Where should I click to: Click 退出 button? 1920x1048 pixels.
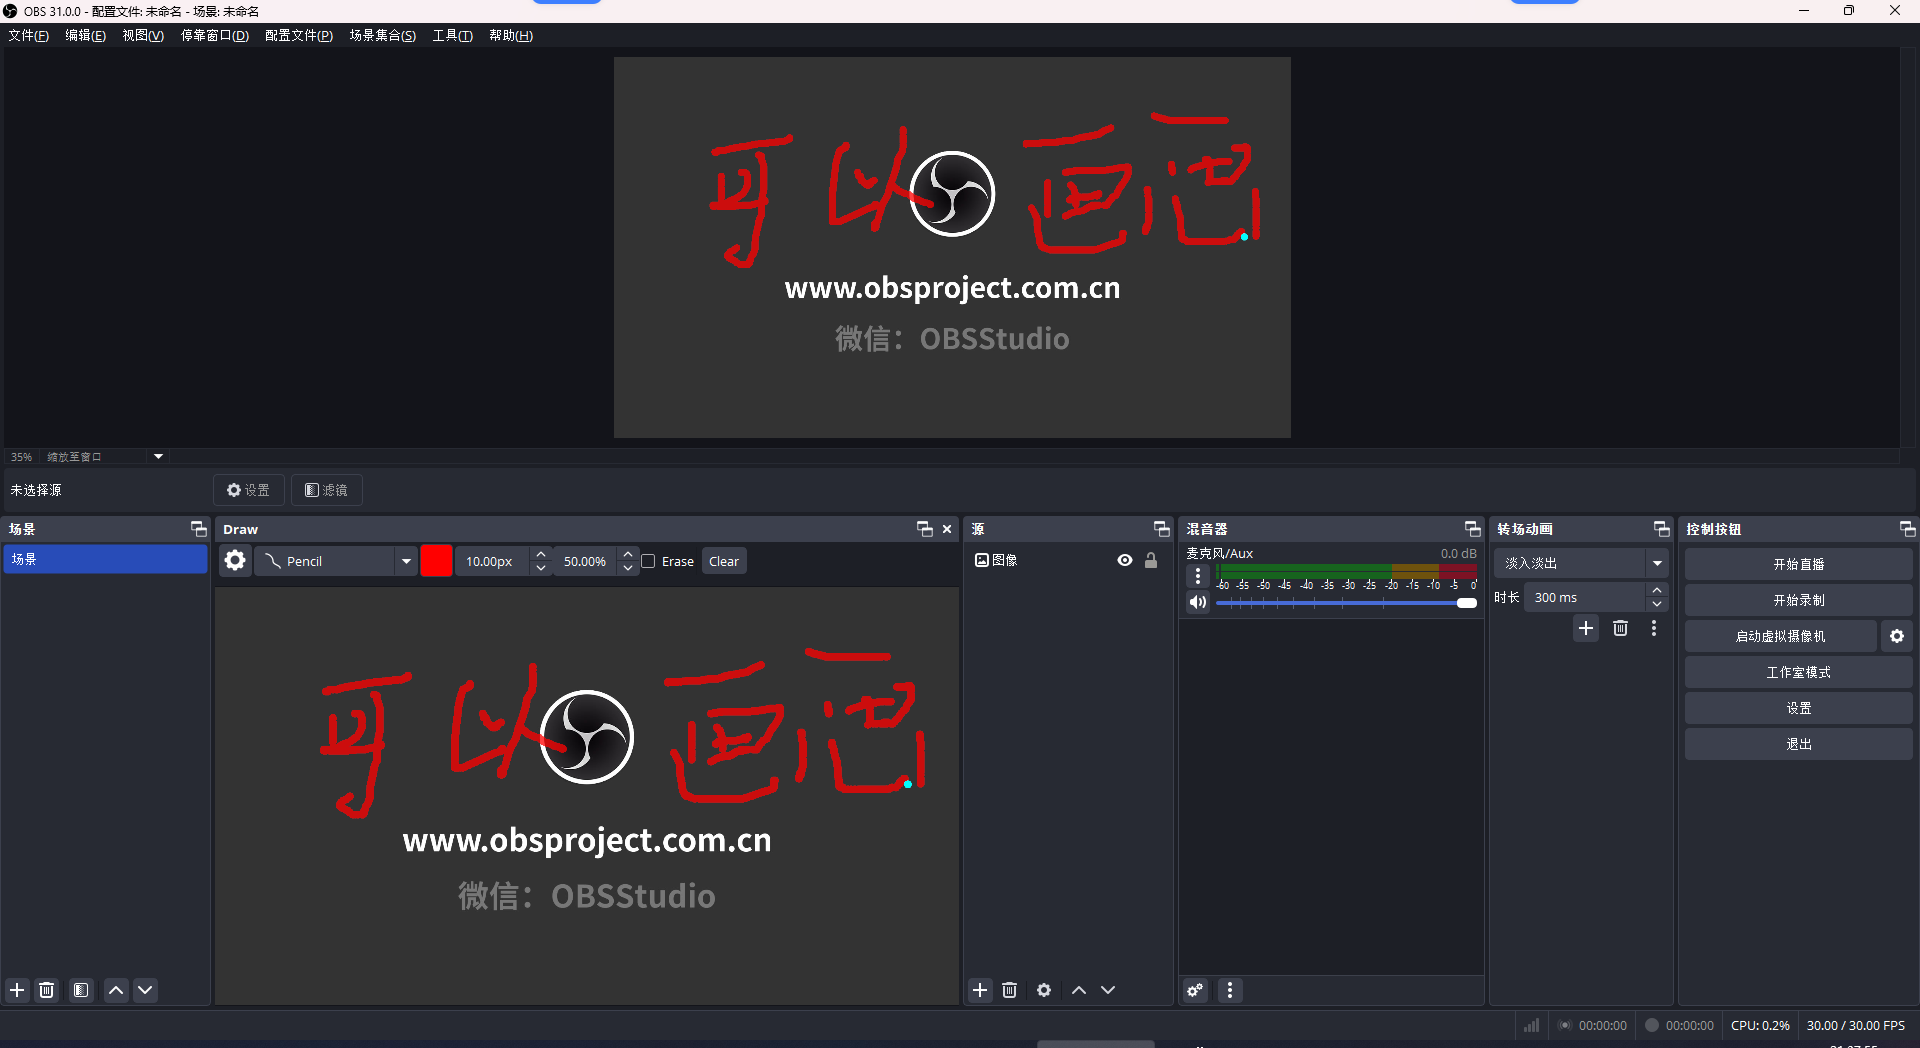coord(1798,744)
